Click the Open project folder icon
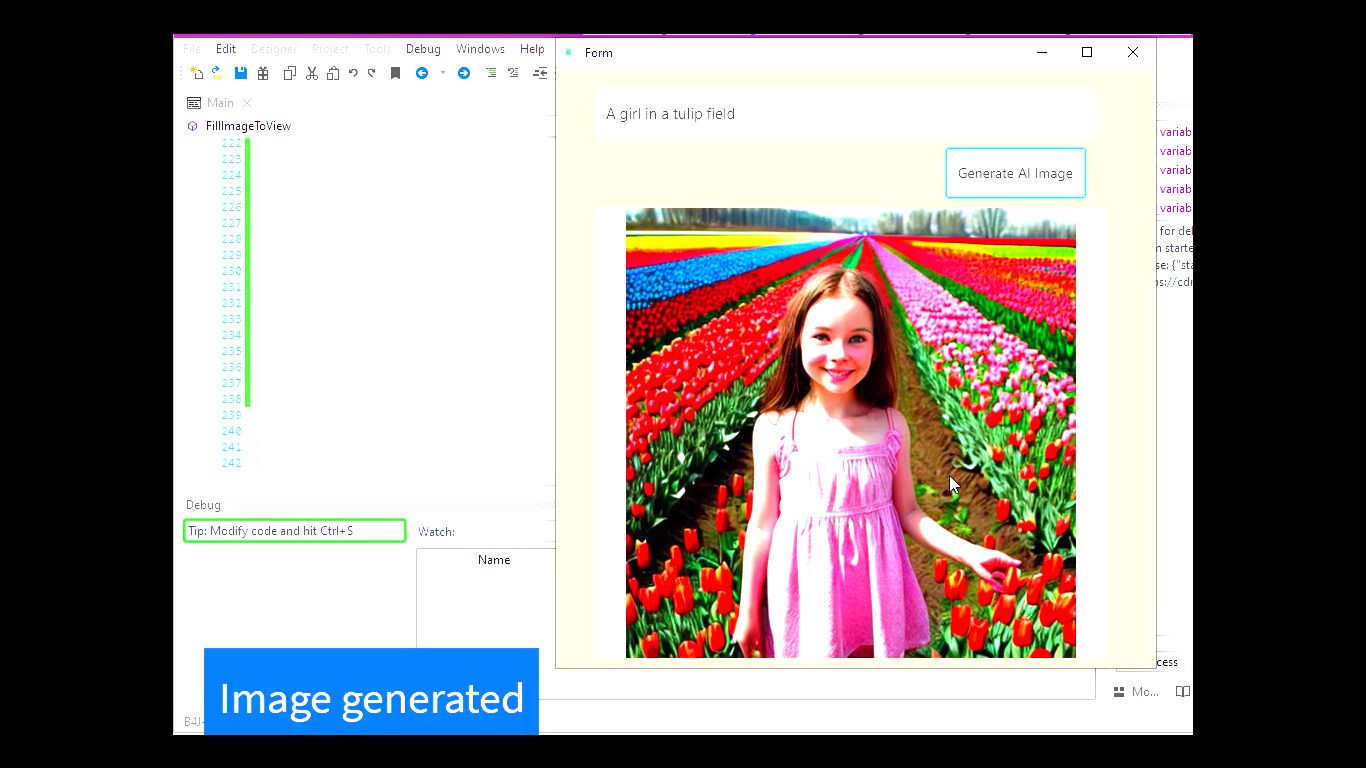This screenshot has height=768, width=1366. click(217, 73)
